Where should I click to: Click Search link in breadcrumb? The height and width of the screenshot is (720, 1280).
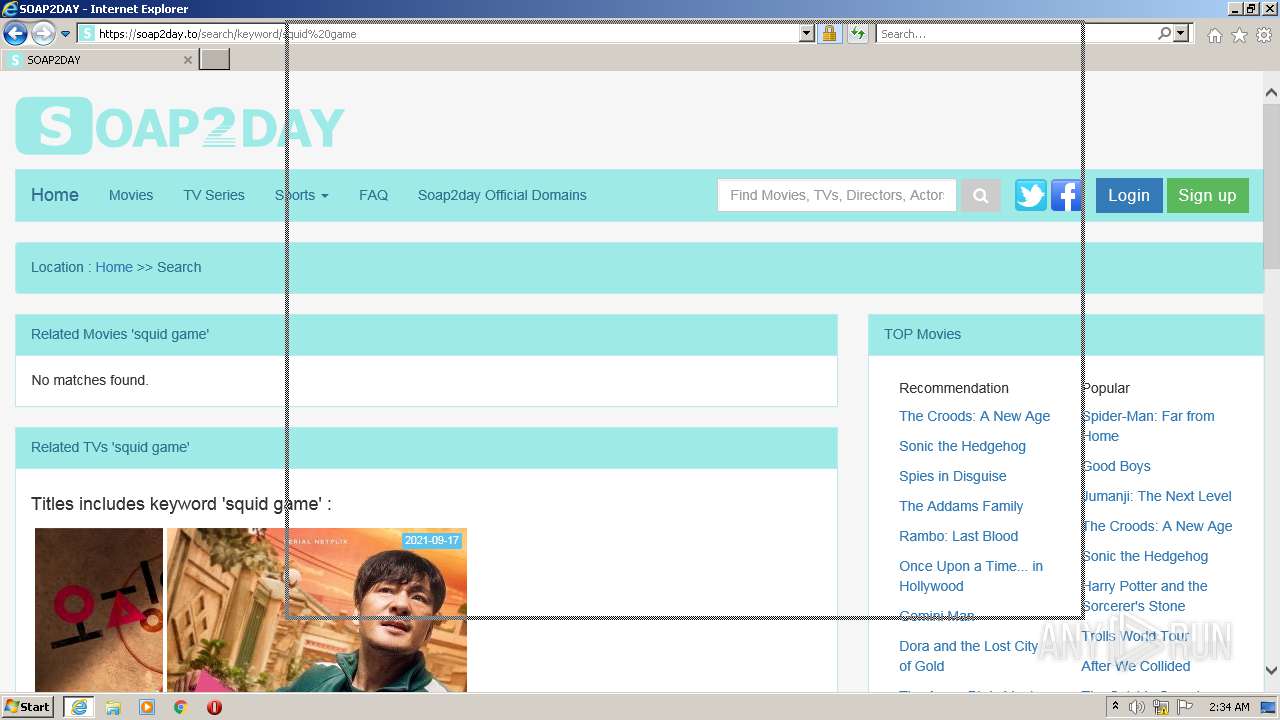click(179, 267)
